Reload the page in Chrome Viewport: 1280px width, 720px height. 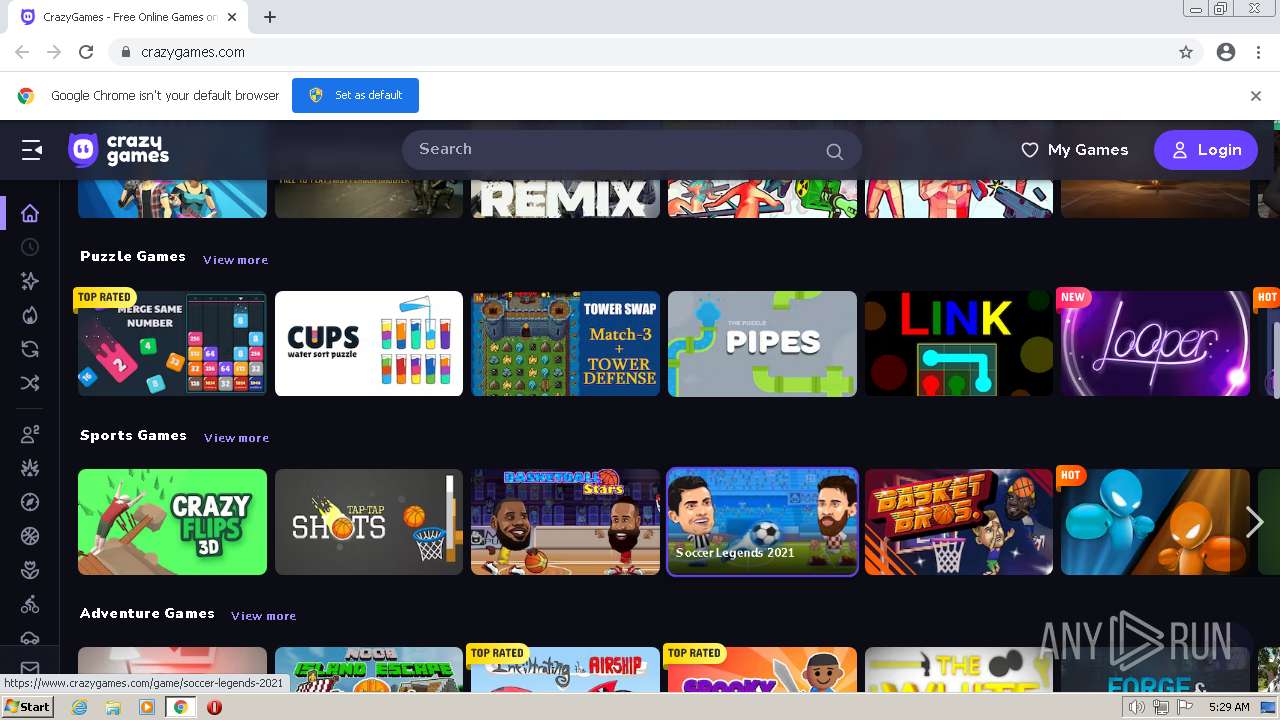click(x=86, y=52)
